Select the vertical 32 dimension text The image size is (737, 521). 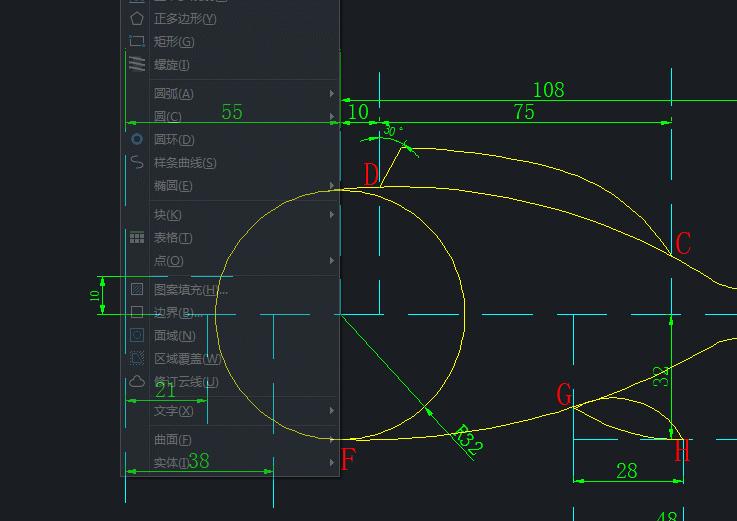tap(661, 376)
